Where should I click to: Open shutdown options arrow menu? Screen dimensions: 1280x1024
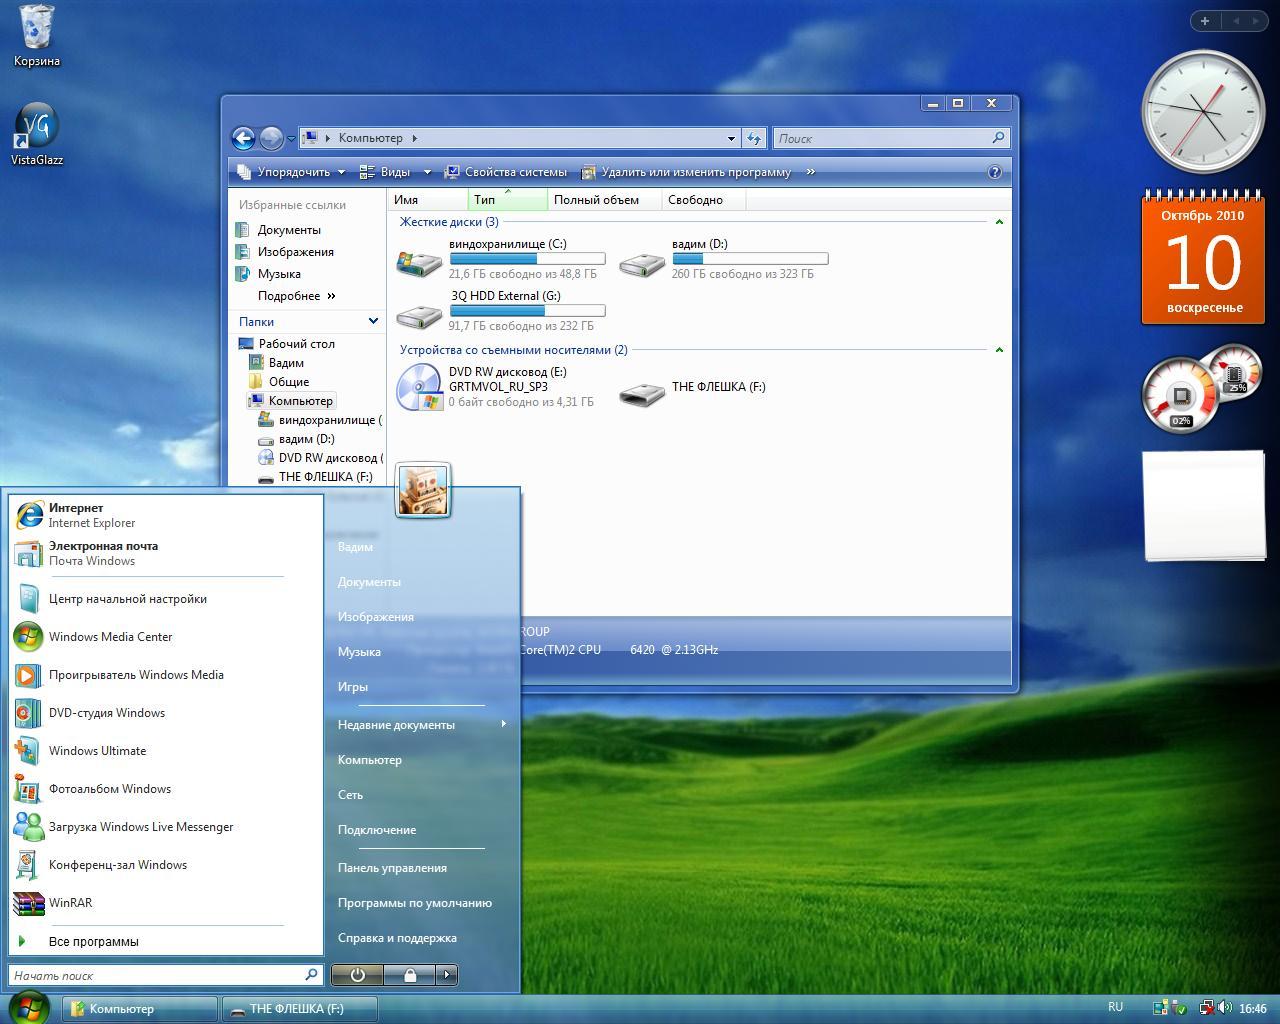(446, 975)
